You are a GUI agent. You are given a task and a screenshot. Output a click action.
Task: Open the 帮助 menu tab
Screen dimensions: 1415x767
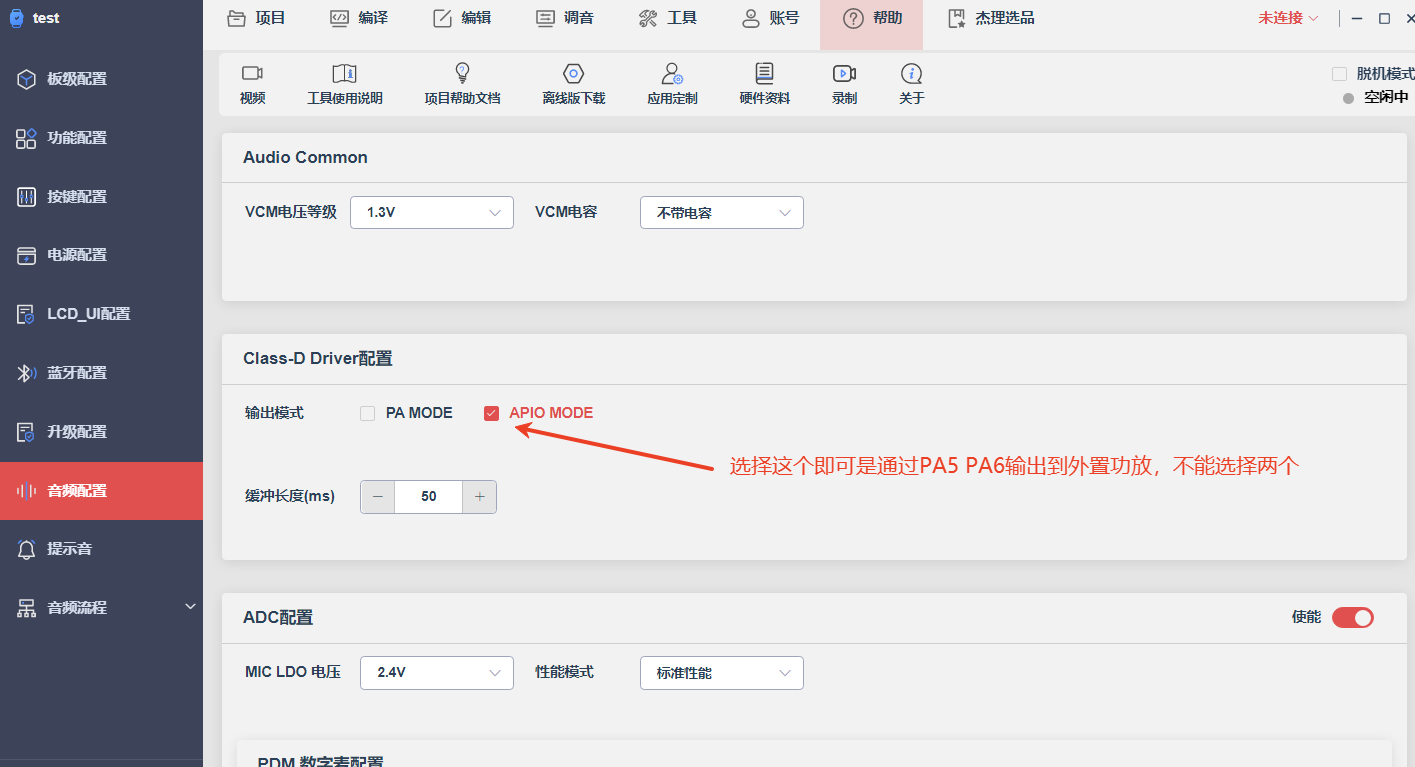(871, 24)
